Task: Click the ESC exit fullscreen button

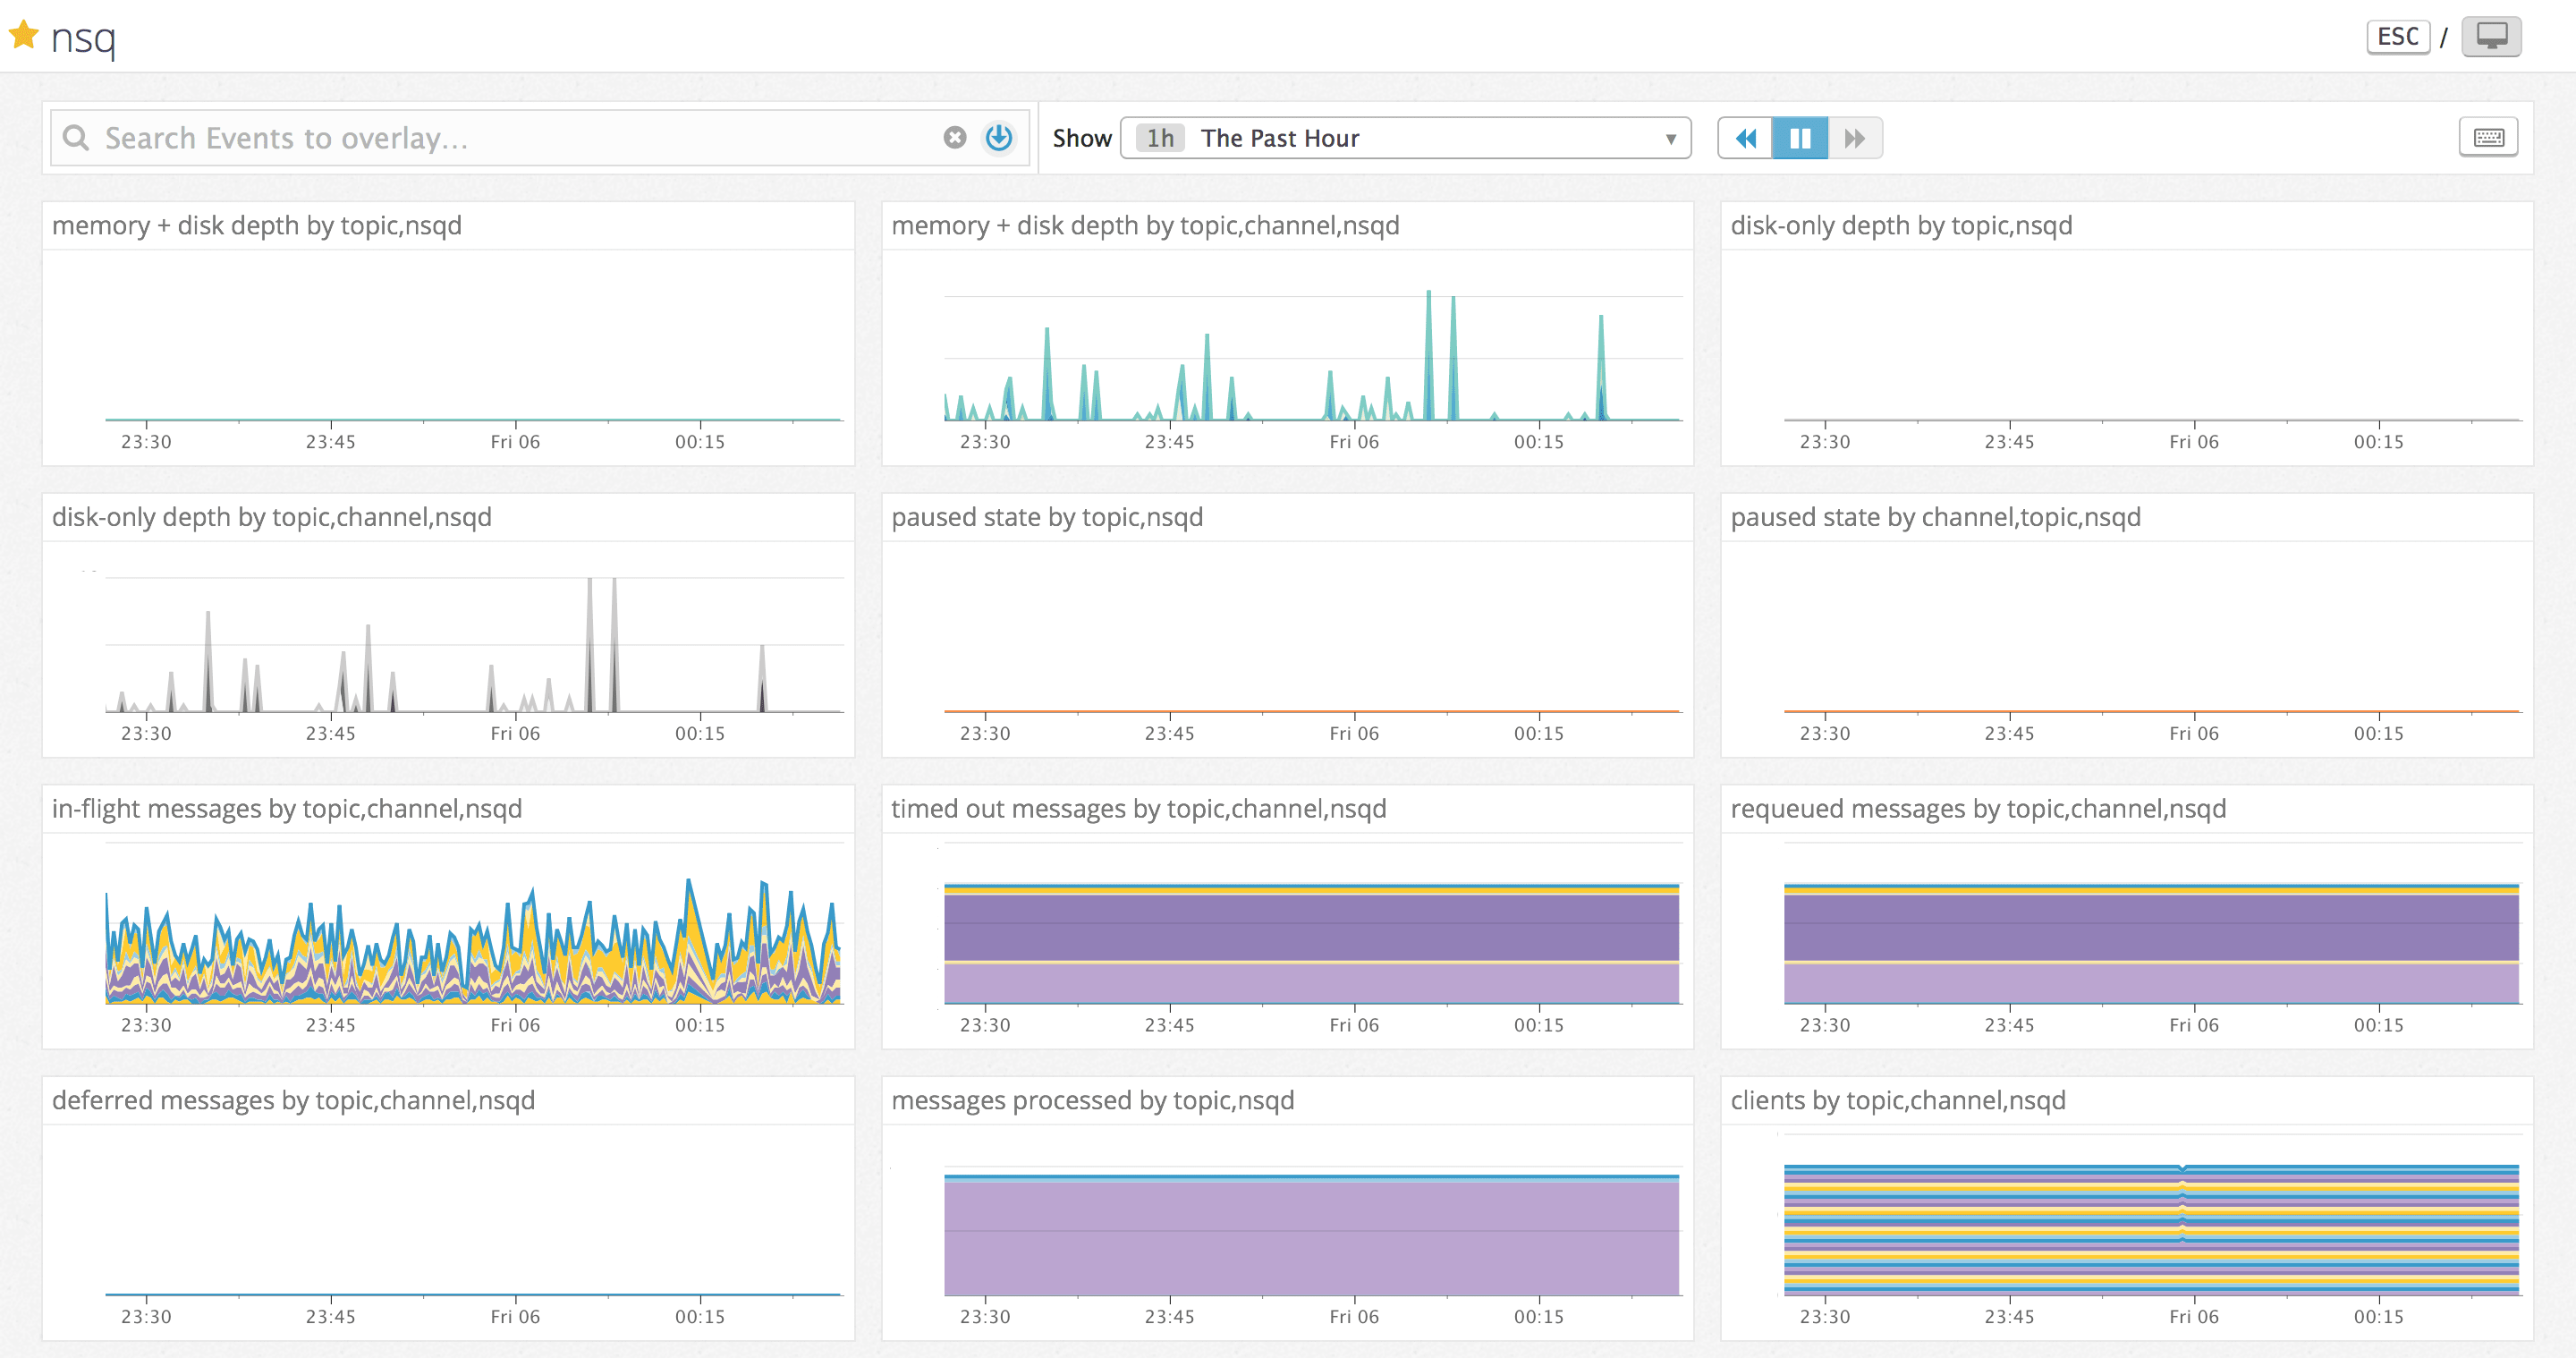Action: 2397,37
